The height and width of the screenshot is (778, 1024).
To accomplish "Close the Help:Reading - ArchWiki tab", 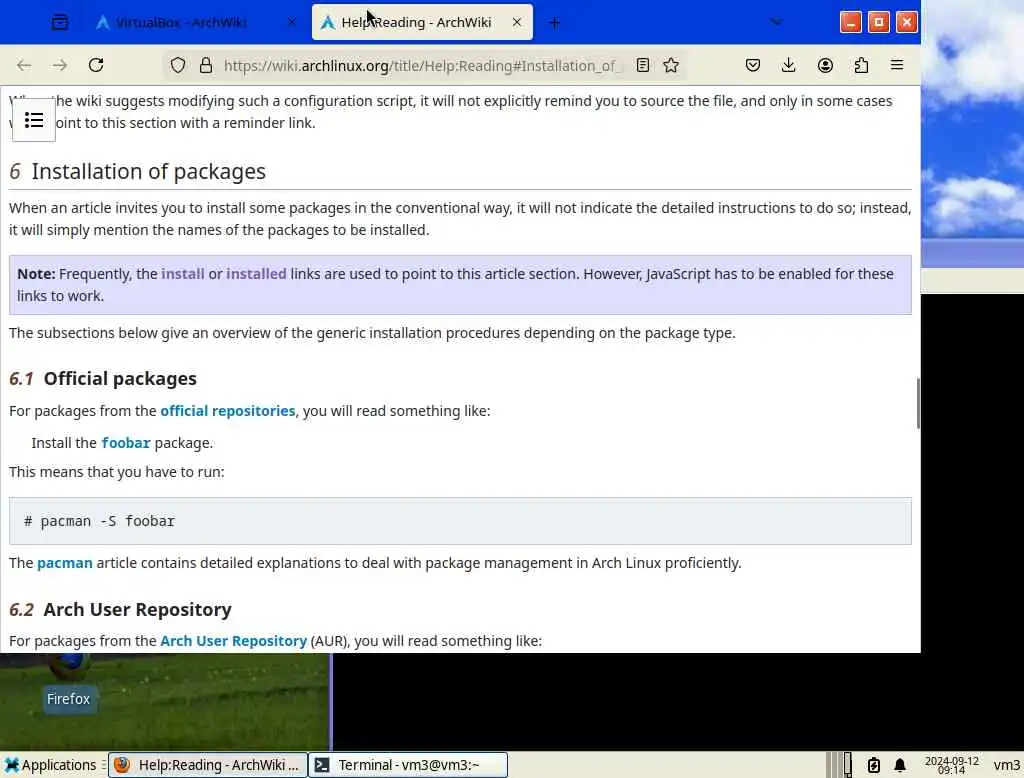I will click(x=517, y=22).
